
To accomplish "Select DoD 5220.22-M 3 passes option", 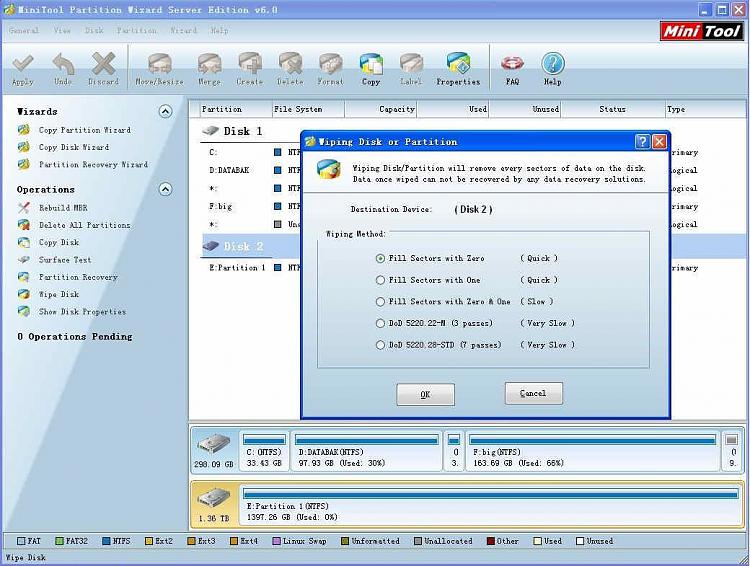I will 380,323.
